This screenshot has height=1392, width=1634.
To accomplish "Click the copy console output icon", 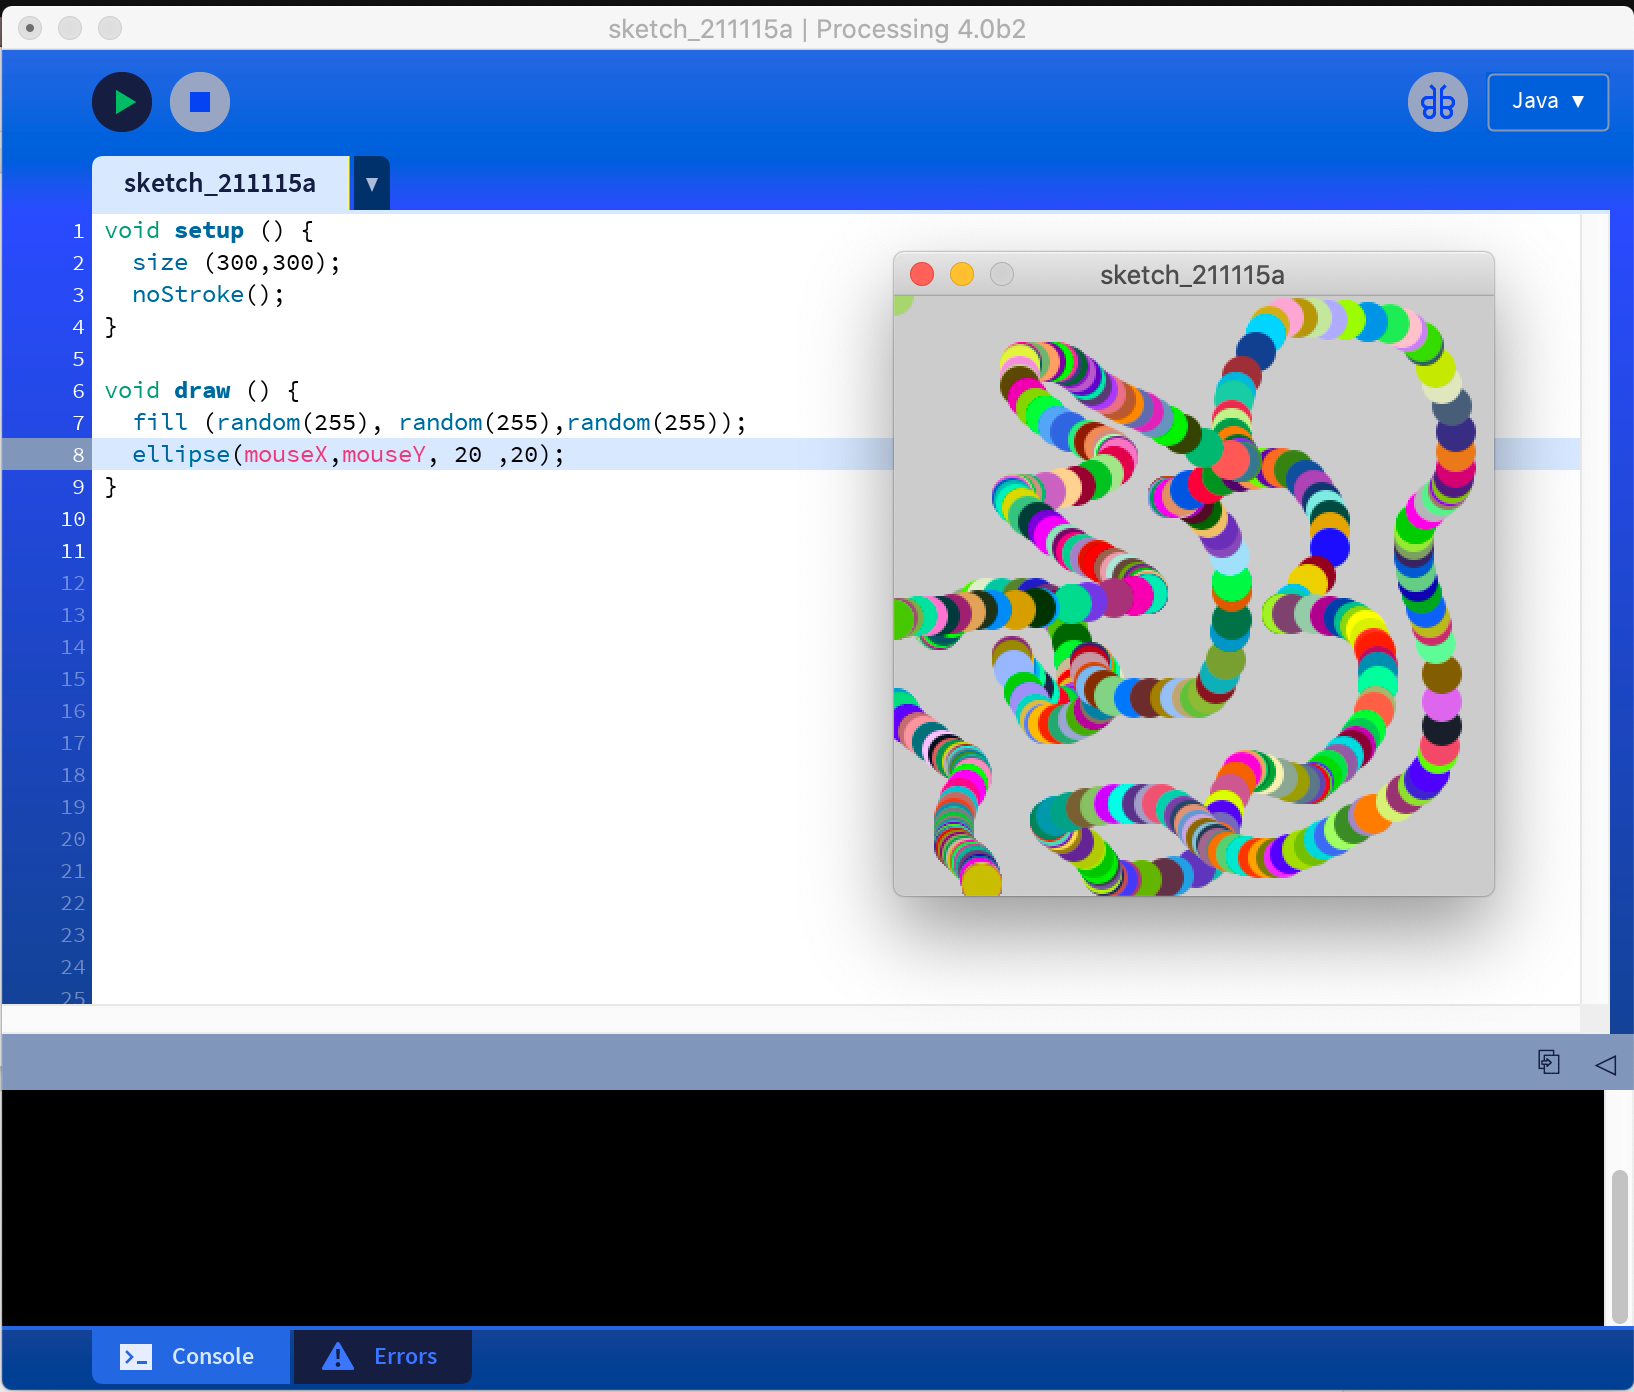I will 1548,1062.
